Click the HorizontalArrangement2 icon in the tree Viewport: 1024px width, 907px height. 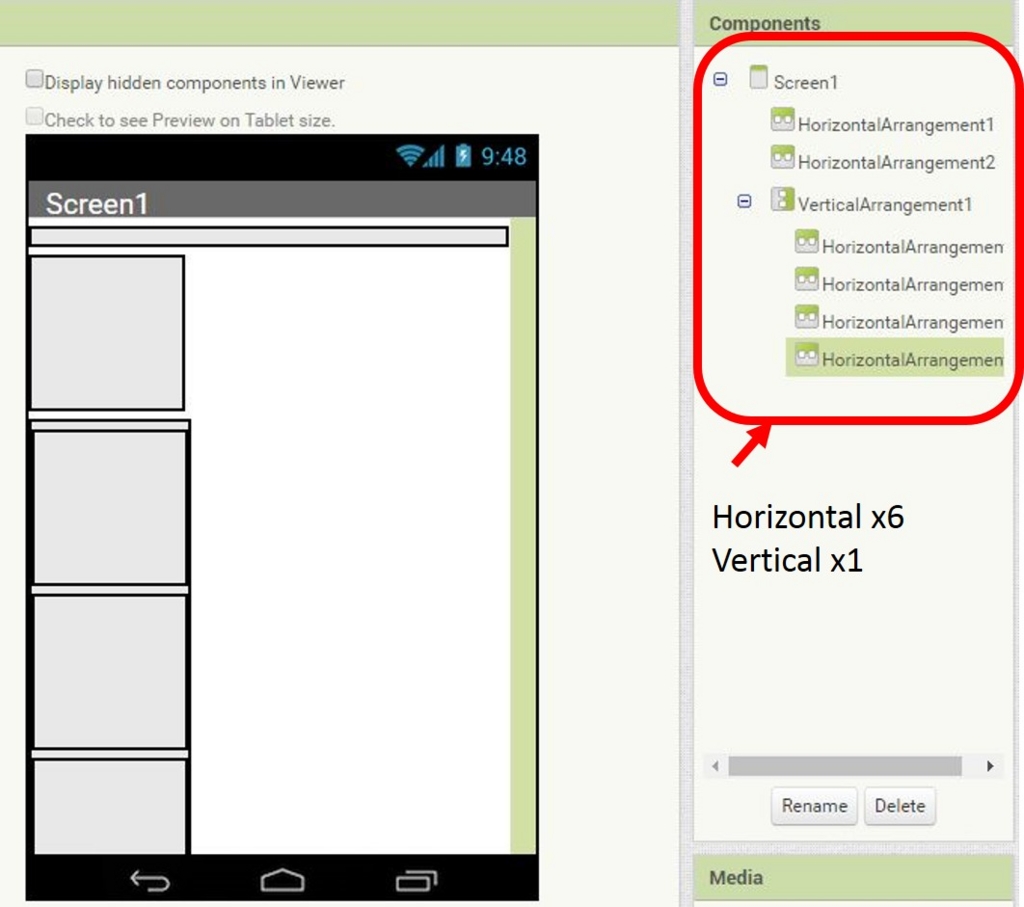coord(782,157)
